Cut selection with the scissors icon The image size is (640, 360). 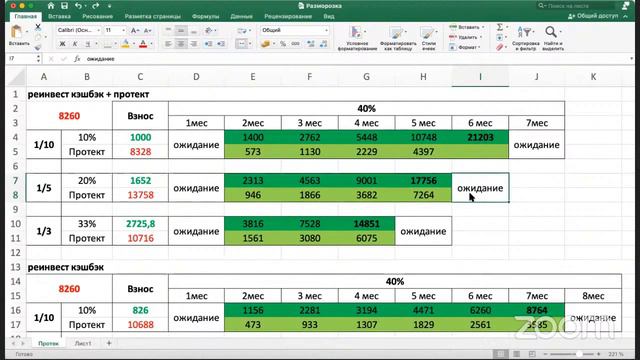click(38, 27)
